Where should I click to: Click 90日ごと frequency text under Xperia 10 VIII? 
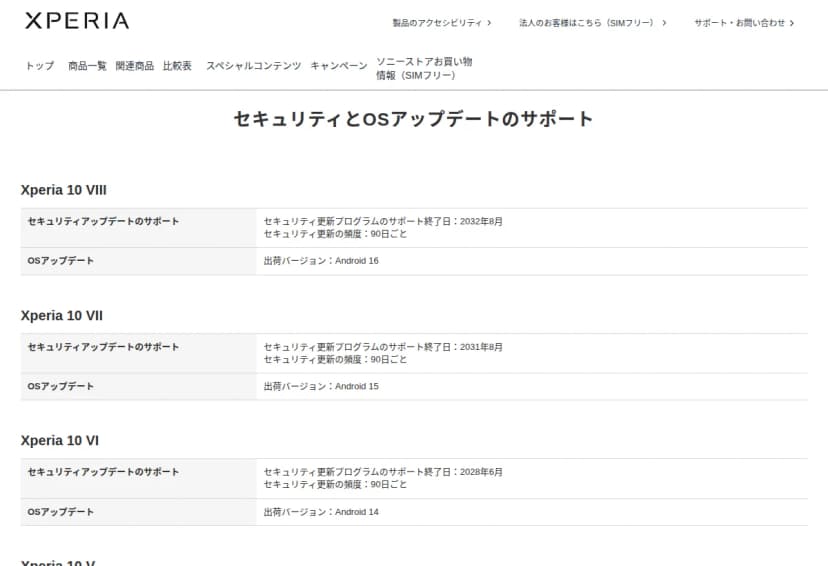click(x=389, y=234)
